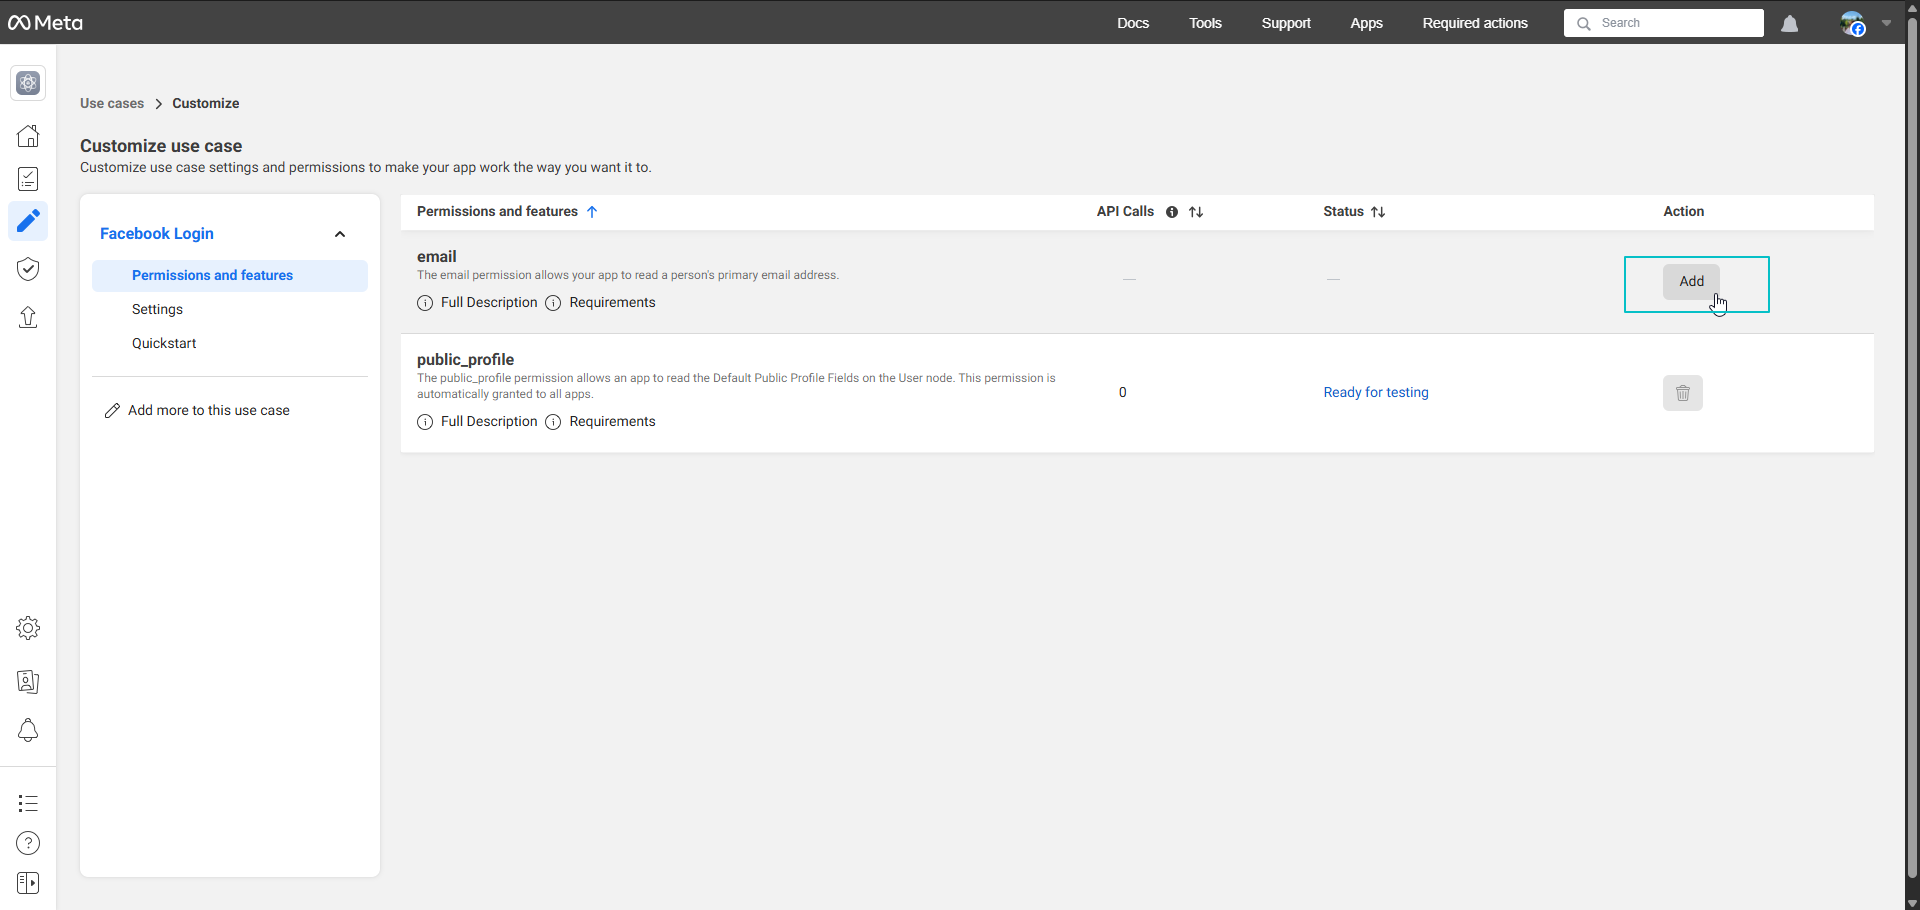Add the email permission
Screen dimensions: 1920x910
pos(1691,282)
